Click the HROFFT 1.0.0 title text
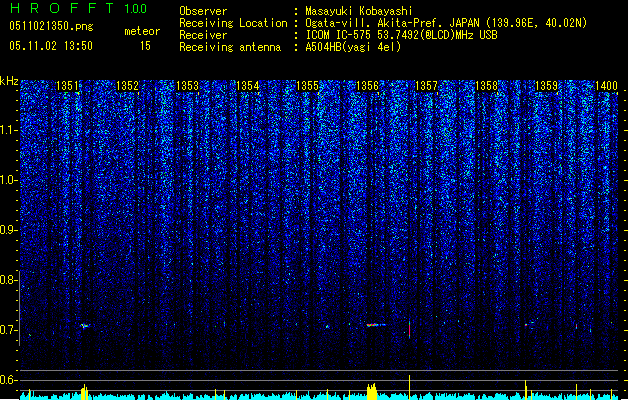 click(x=79, y=8)
